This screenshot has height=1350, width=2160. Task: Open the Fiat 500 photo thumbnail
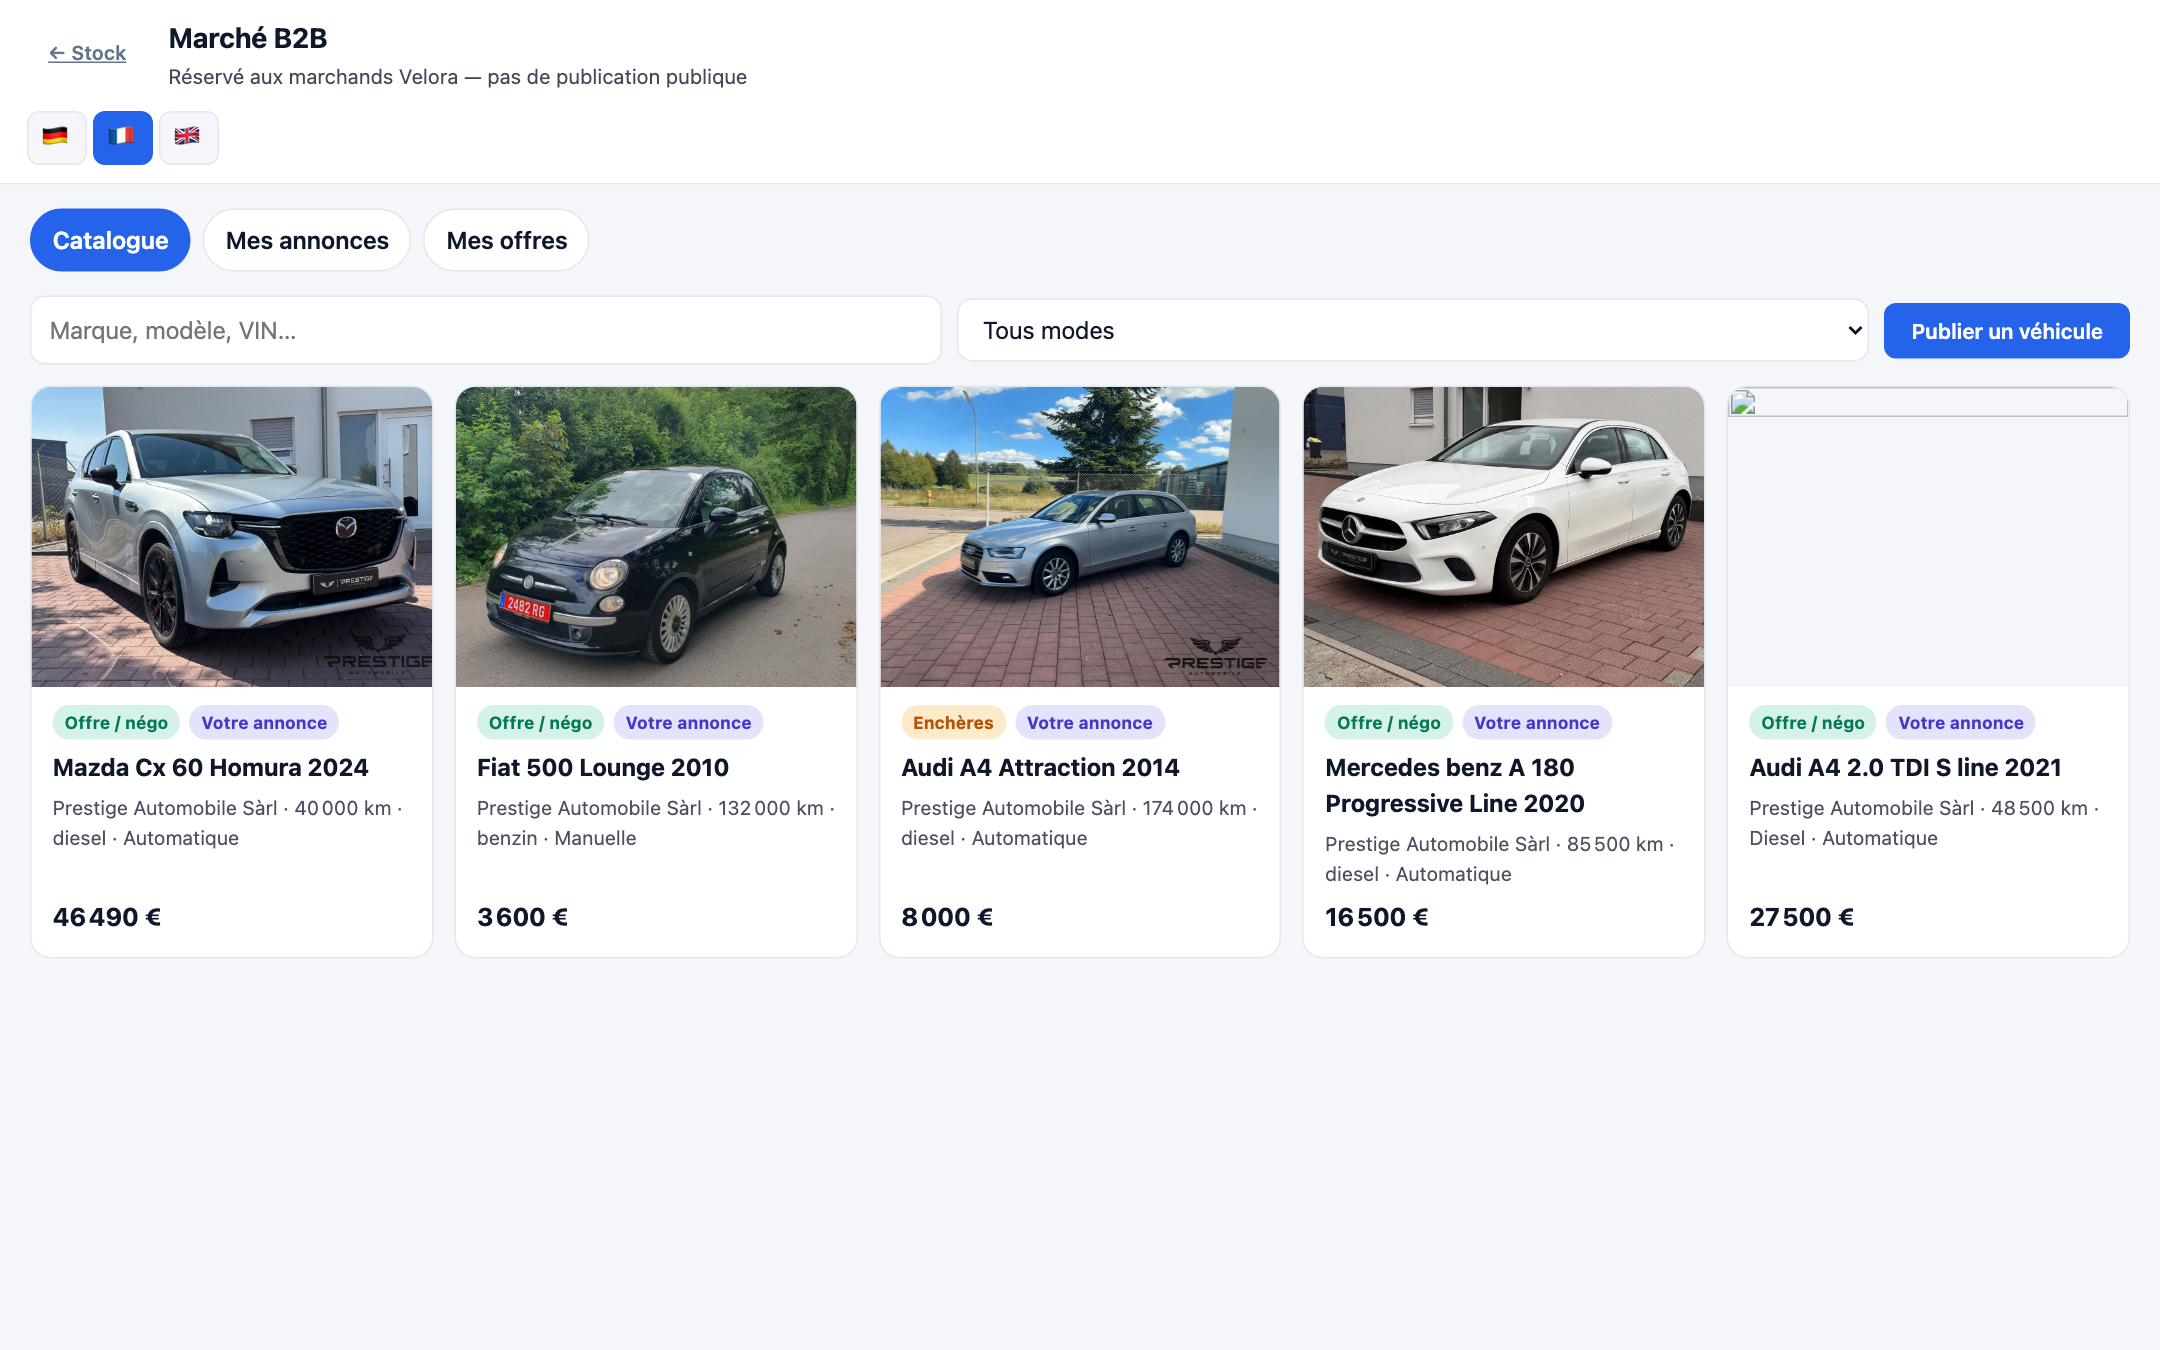[656, 537]
